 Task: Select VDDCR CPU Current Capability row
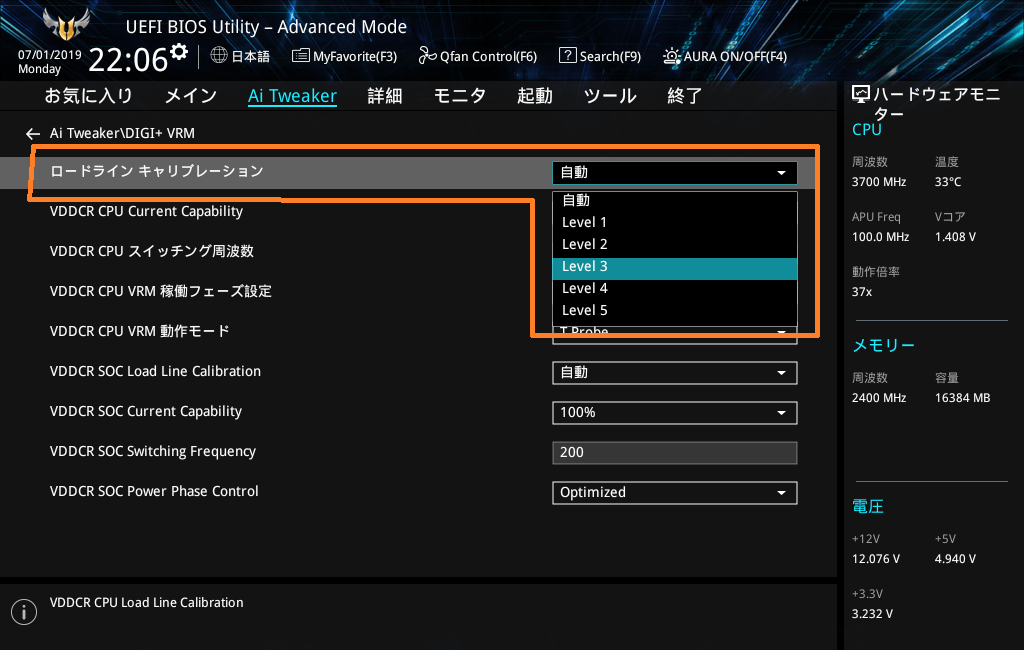click(146, 212)
